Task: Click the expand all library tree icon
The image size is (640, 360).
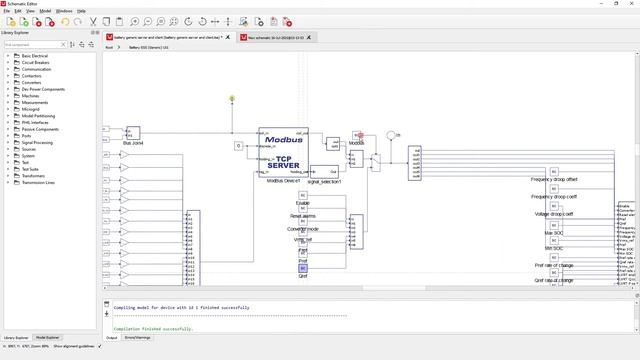Action: point(82,44)
